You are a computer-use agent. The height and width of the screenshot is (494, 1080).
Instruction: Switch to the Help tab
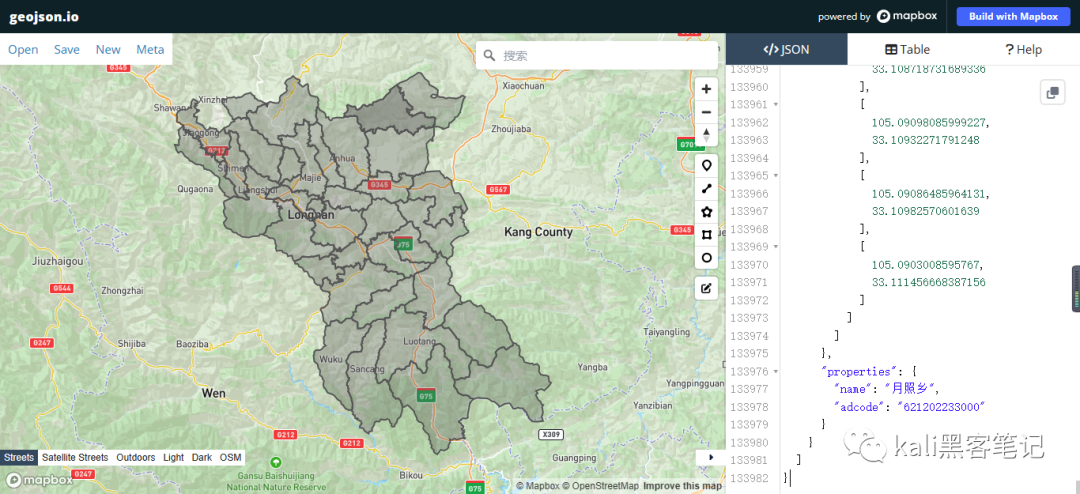(1024, 50)
